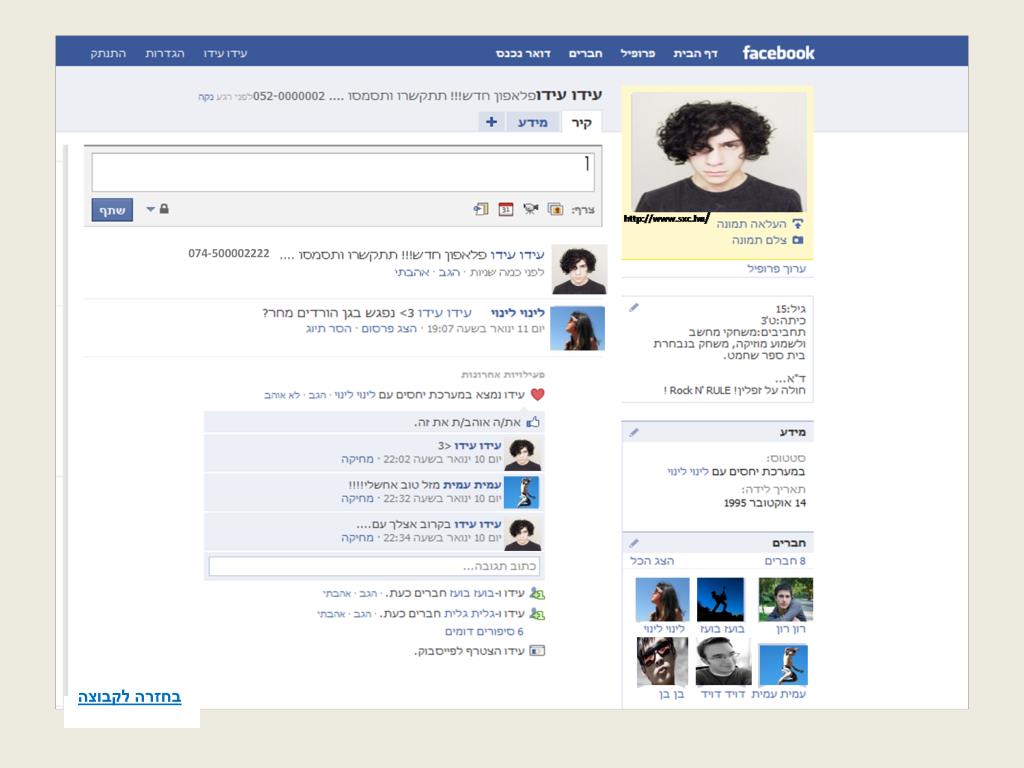1024x768 pixels.
Task: Click the 8 חברים link
Action: click(x=785, y=561)
